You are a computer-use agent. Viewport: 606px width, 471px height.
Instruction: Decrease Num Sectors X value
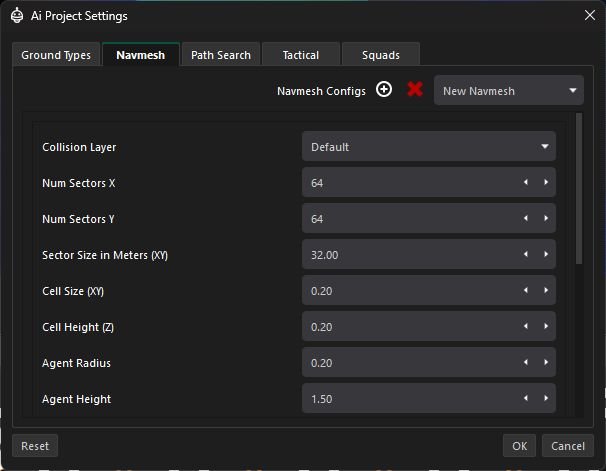click(x=526, y=182)
